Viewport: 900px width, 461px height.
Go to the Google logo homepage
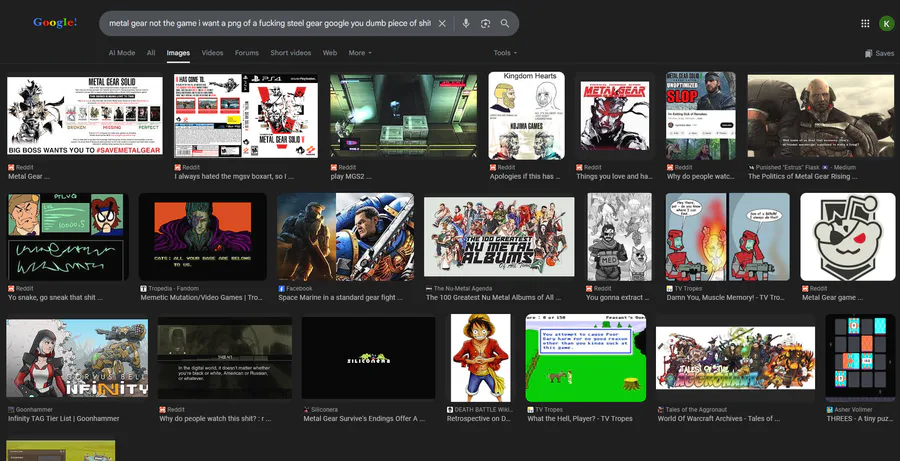(55, 23)
